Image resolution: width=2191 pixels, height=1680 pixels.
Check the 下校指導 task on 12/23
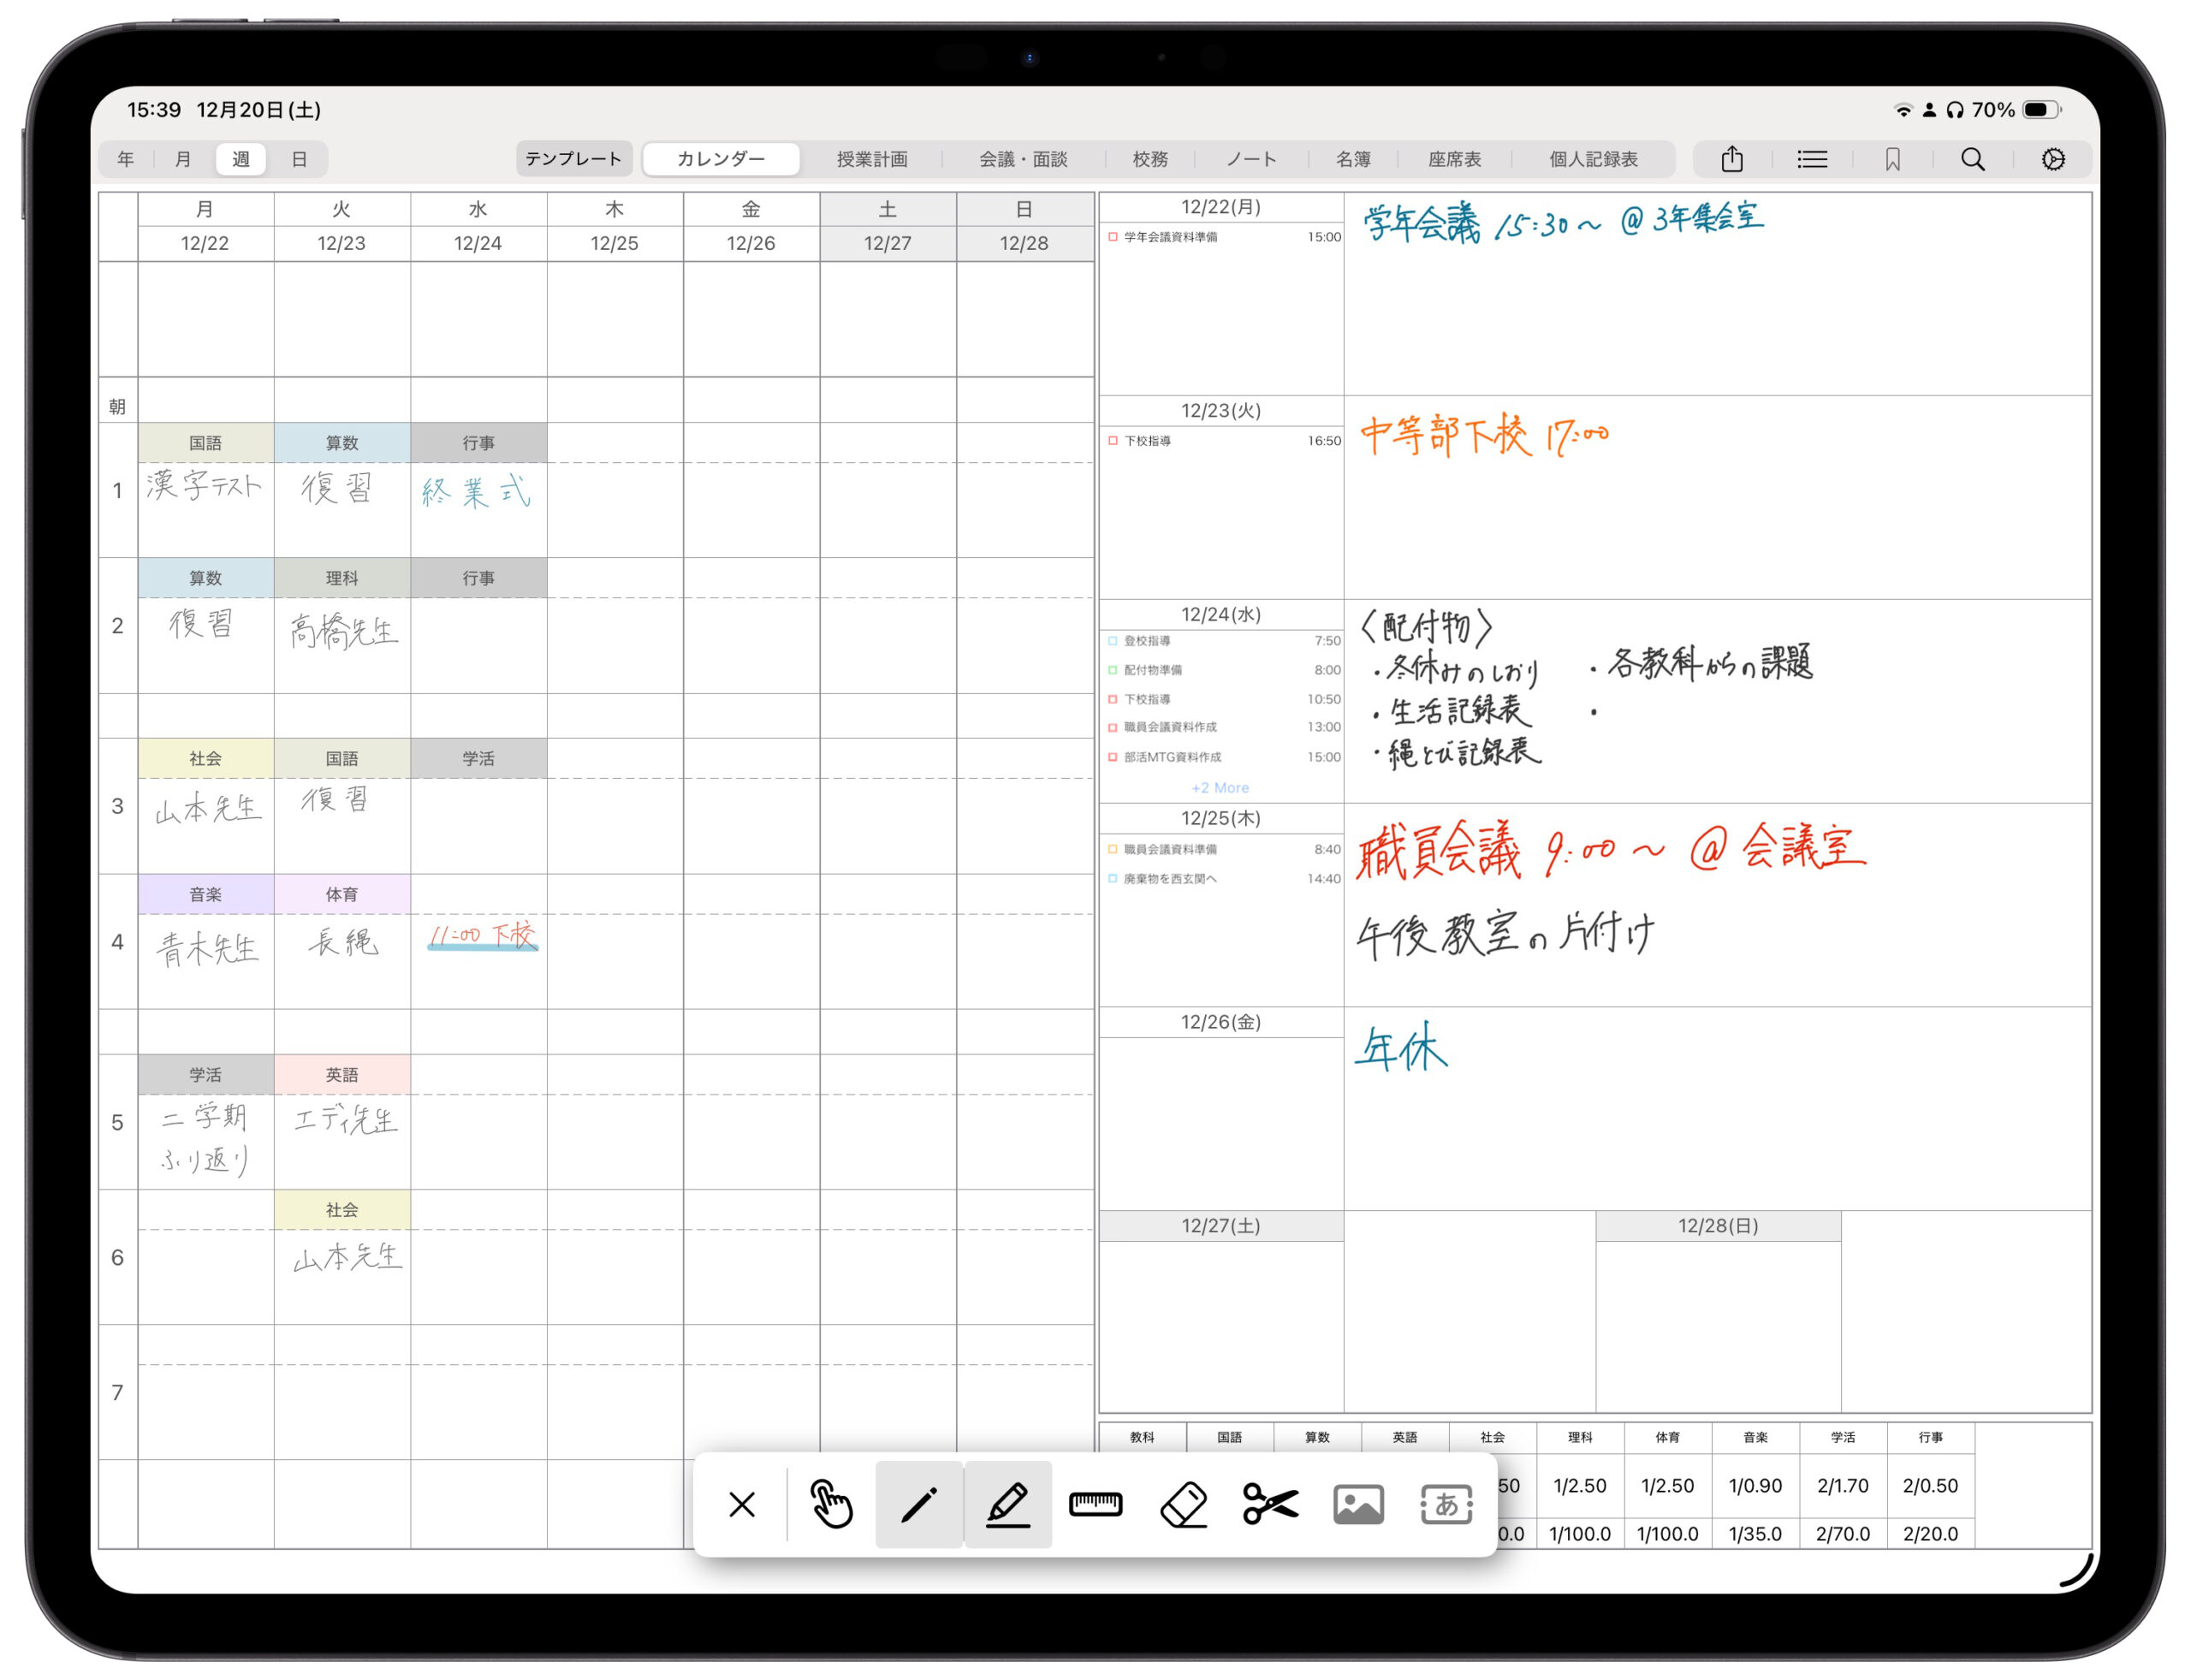(1112, 441)
